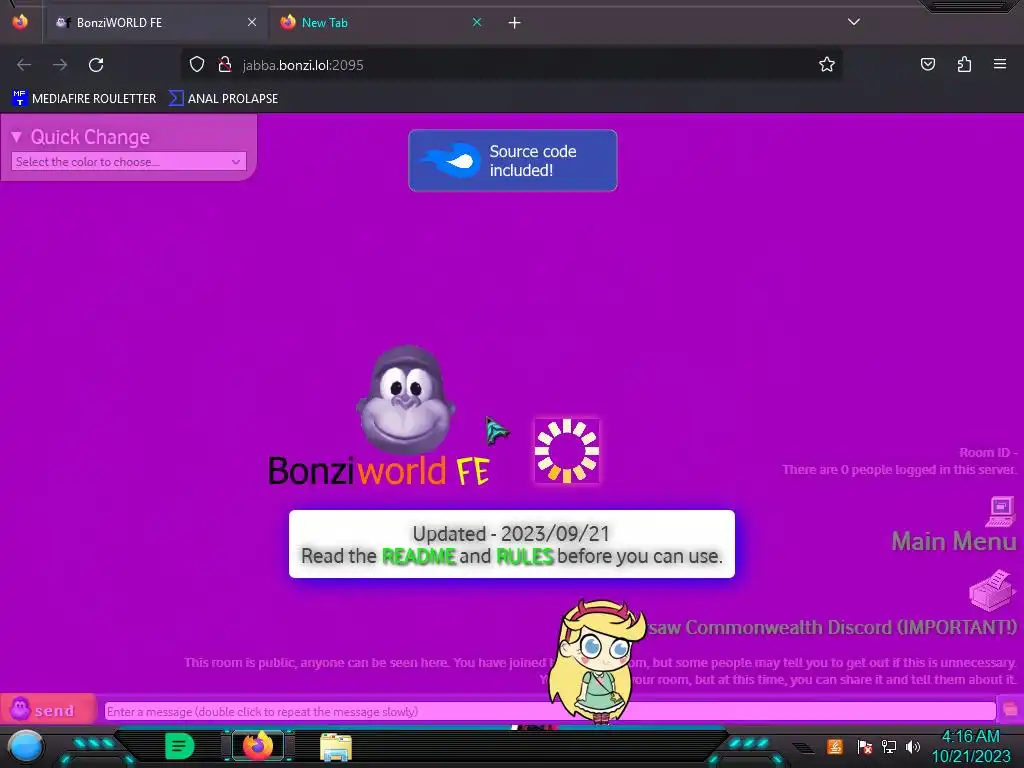
Task: Click the Main Menu computer icon
Action: coord(1000,511)
